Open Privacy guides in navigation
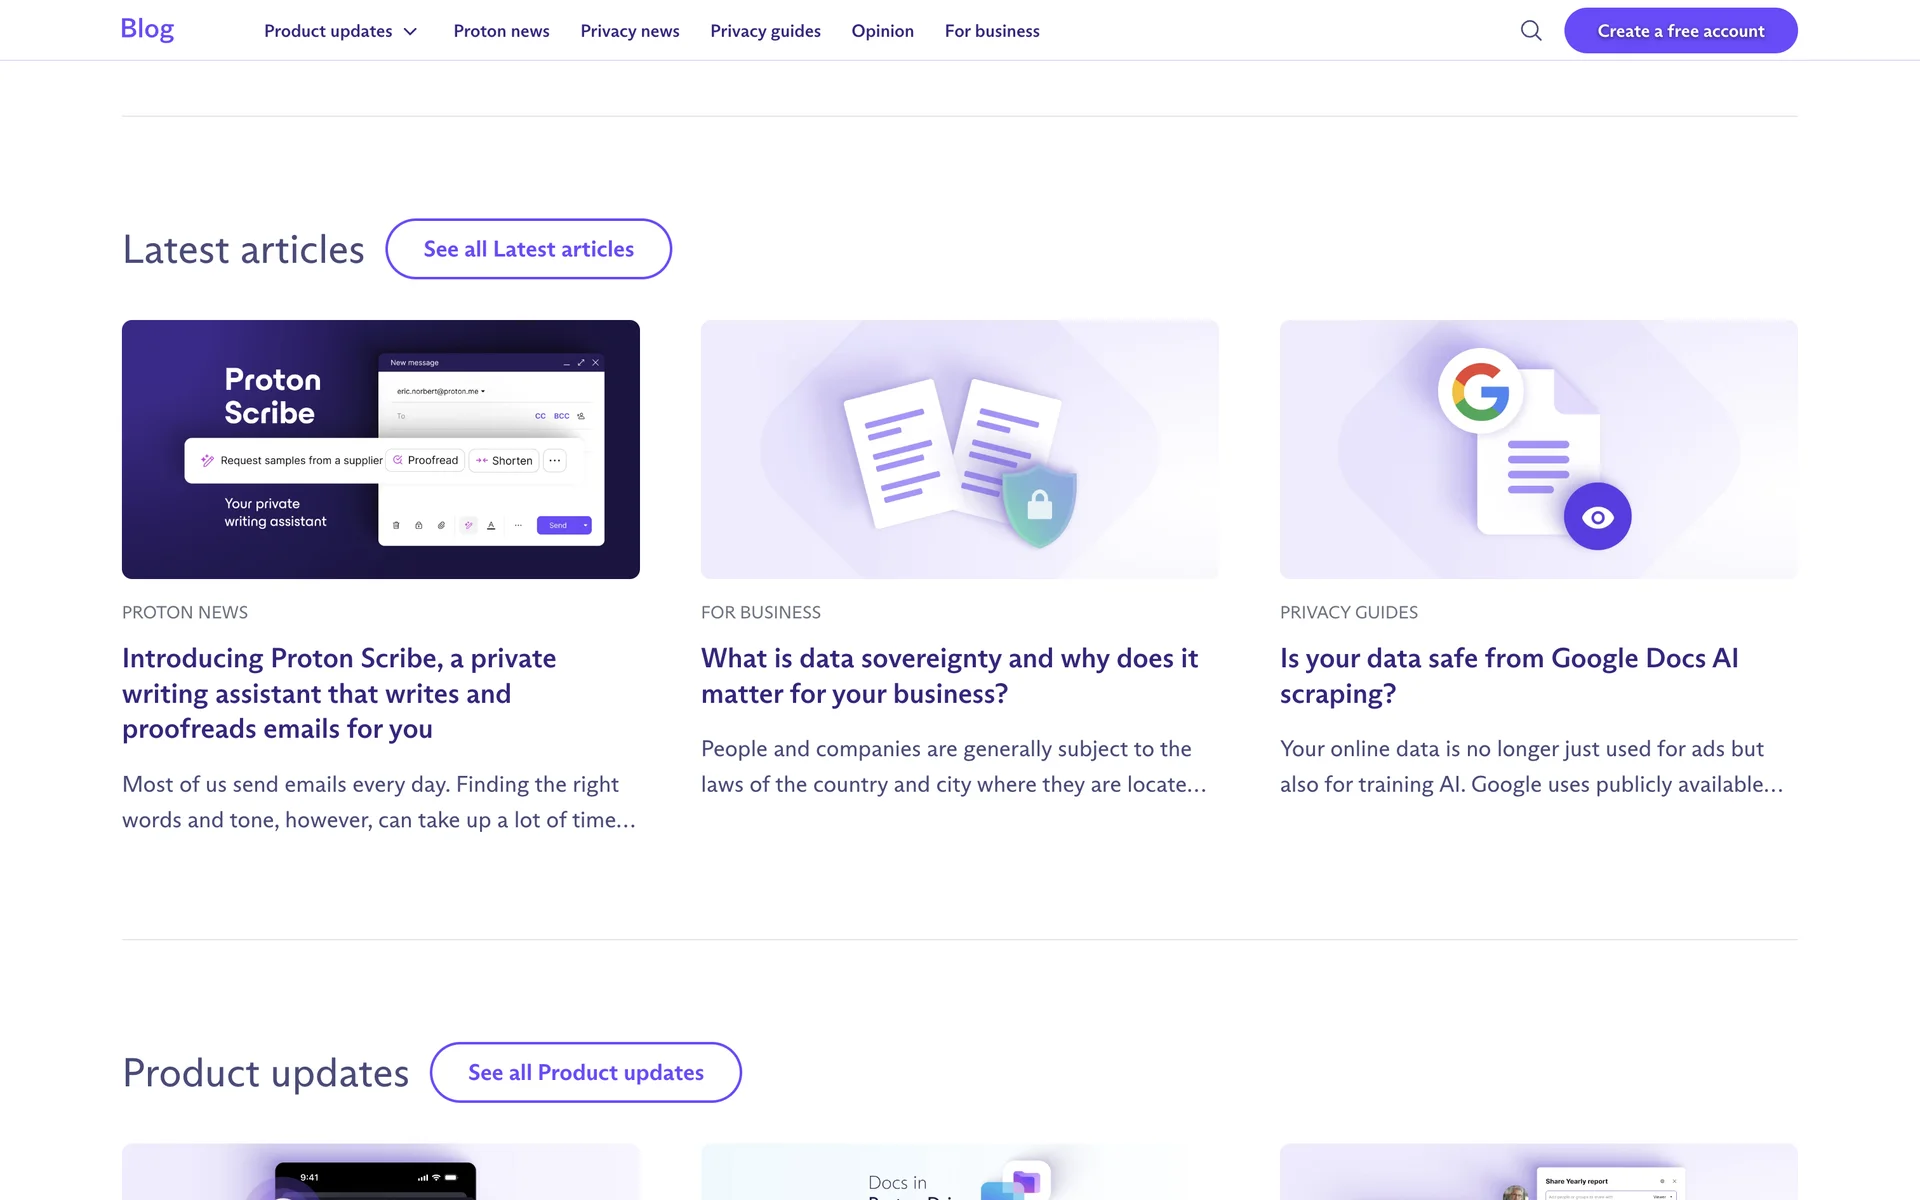 765,31
